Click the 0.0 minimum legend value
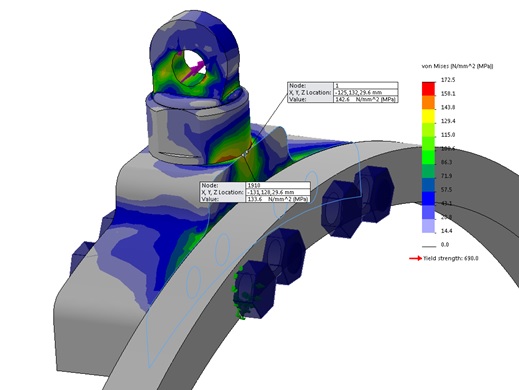 tap(445, 245)
